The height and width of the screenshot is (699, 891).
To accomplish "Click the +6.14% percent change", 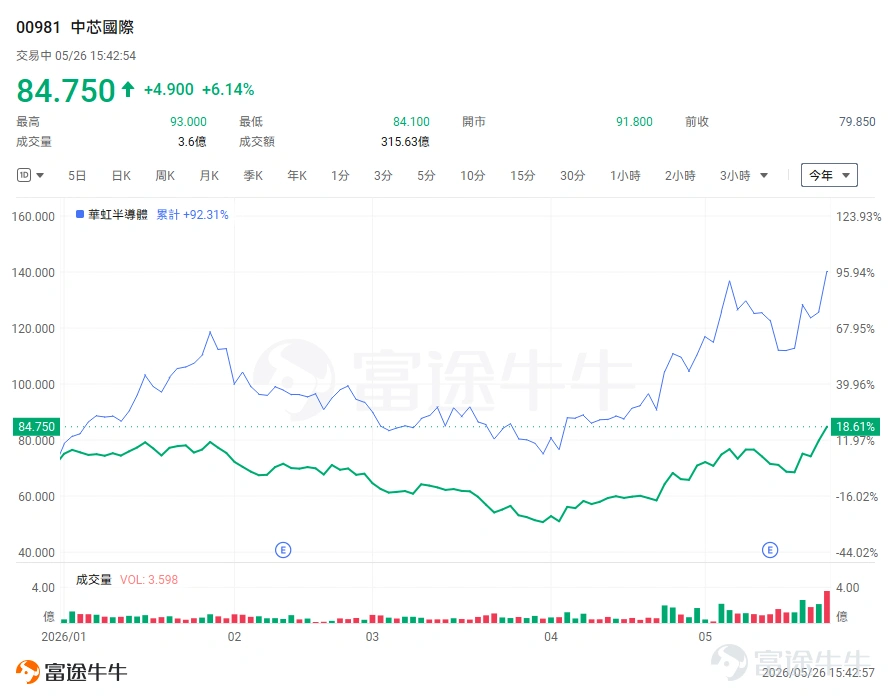I will 228,89.
